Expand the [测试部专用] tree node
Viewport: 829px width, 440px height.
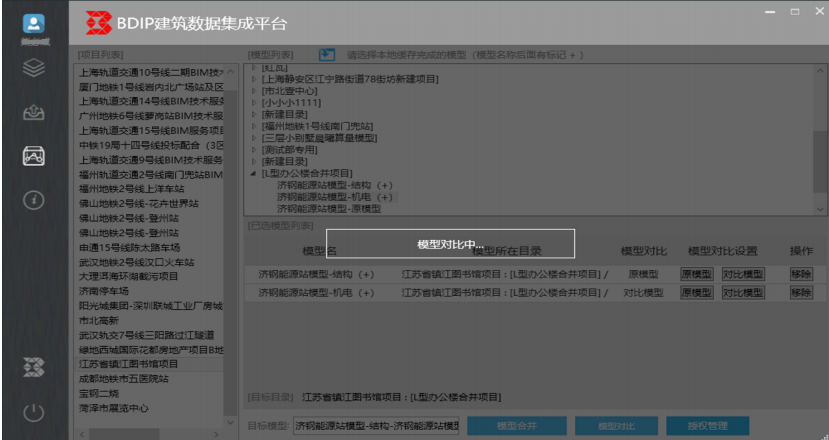coord(254,150)
